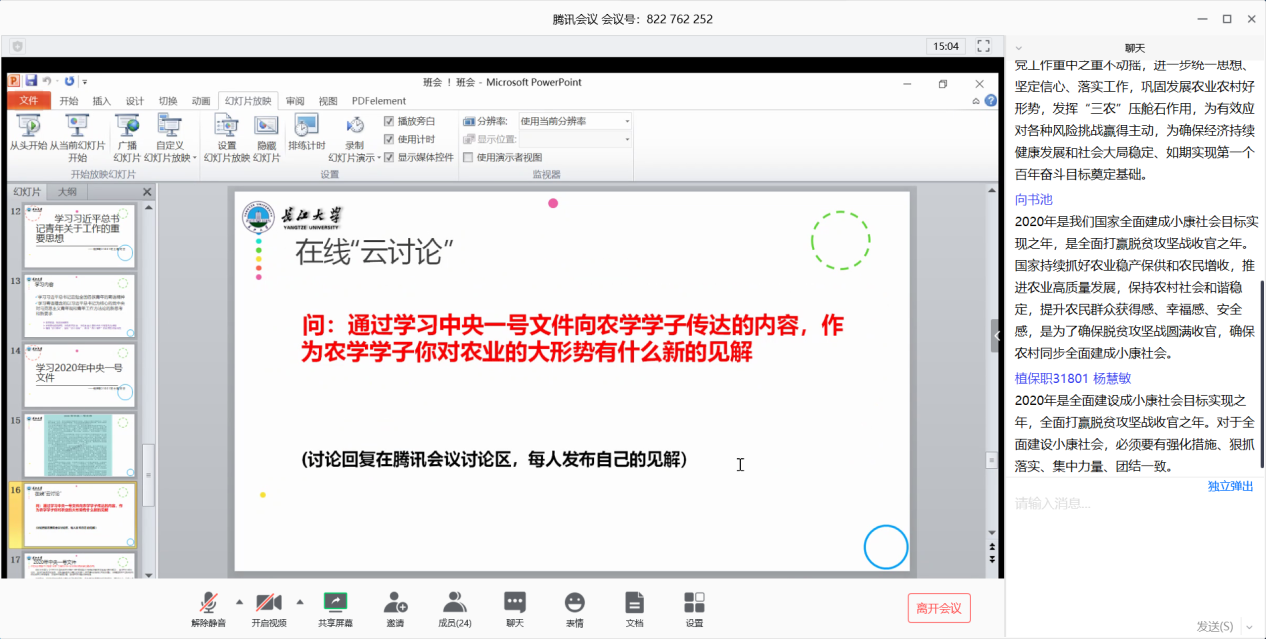This screenshot has height=639, width=1266.
Task: Click the 共享屏幕 share screen icon
Action: [x=335, y=603]
